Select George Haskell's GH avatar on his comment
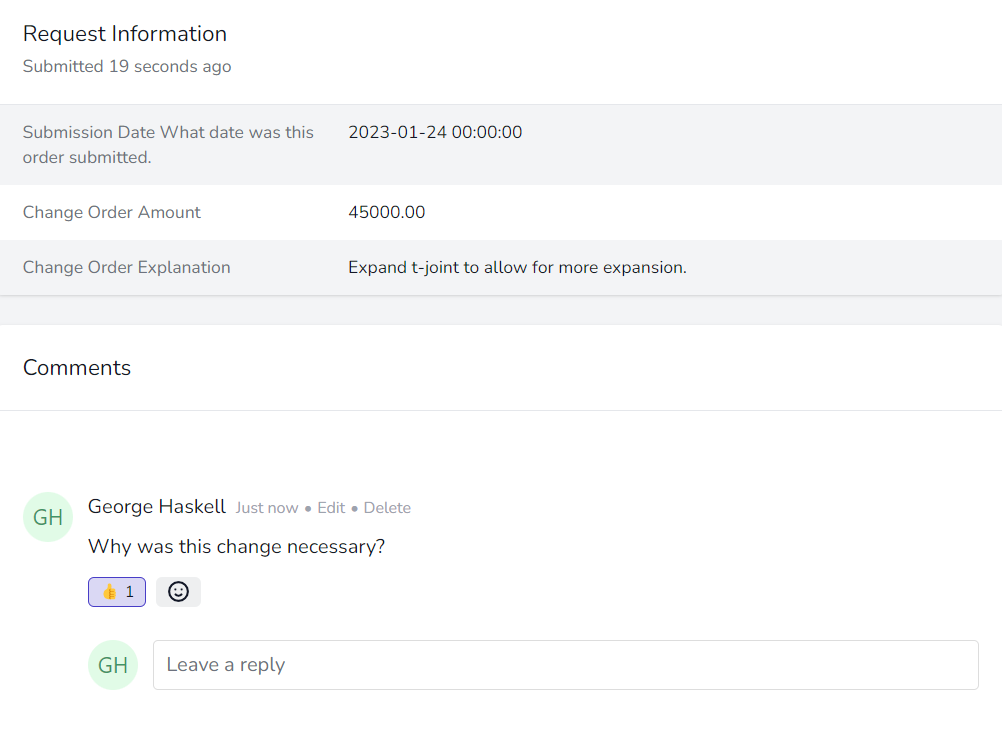1002x732 pixels. tap(47, 517)
